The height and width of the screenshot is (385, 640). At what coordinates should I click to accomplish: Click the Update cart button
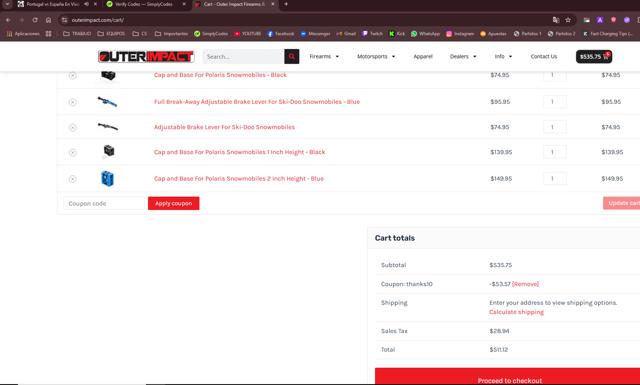click(622, 203)
